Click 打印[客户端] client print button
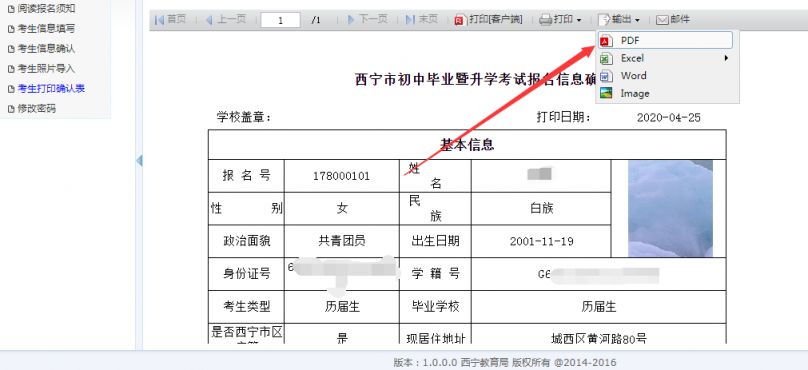Screen dimensions: 808x370 489,20
